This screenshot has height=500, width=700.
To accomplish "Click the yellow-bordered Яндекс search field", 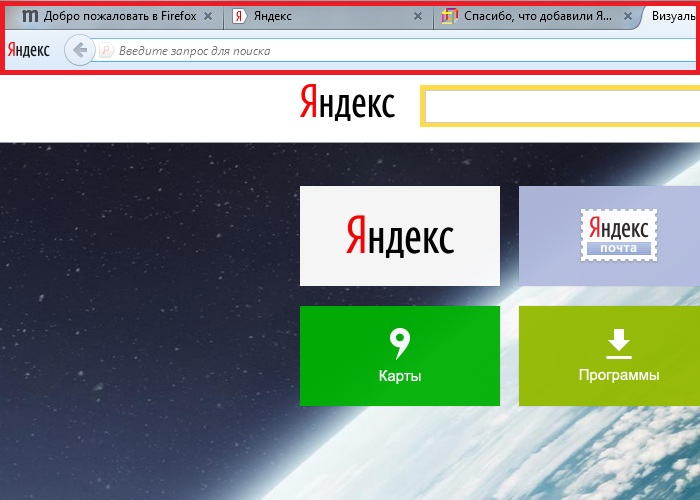I will point(560,106).
